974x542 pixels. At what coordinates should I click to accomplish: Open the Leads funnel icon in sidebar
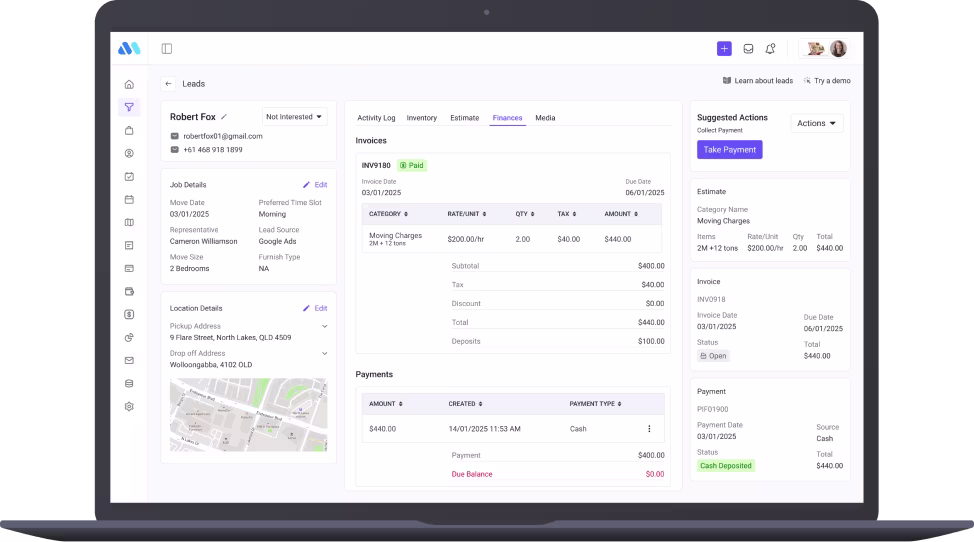pyautogui.click(x=129, y=107)
